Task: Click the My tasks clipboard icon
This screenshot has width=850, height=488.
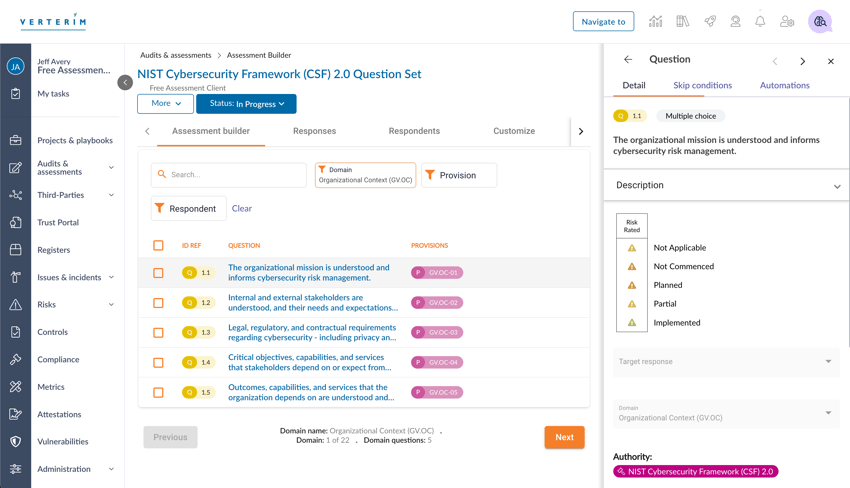Action: (x=15, y=94)
